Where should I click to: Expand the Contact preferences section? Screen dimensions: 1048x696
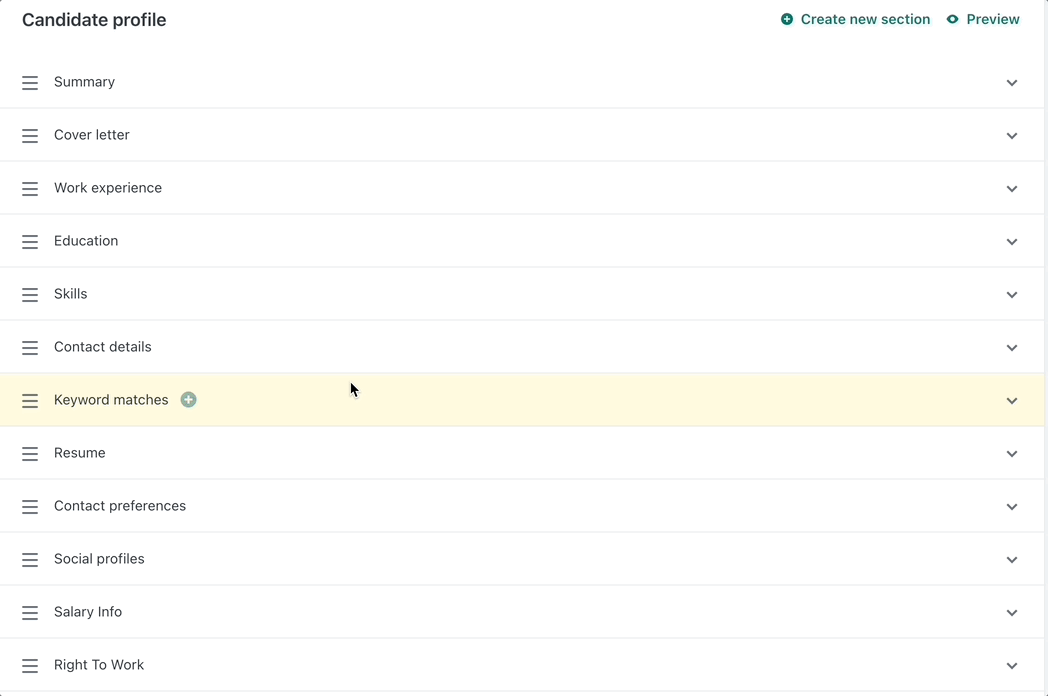click(x=1011, y=506)
